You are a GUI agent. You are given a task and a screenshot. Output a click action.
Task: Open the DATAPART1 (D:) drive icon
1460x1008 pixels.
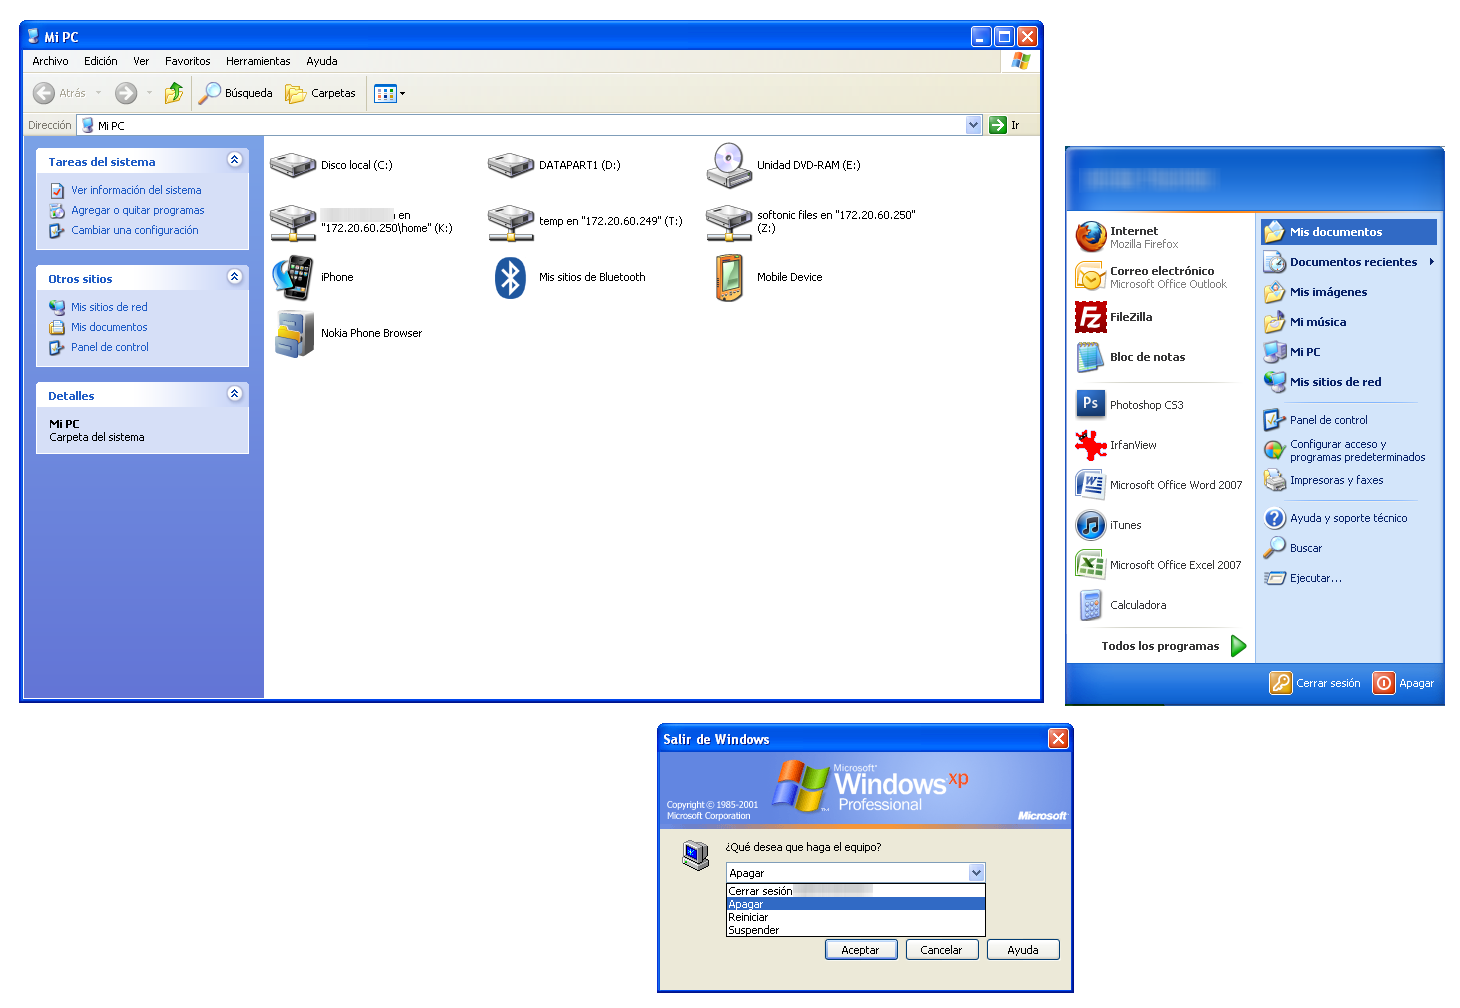(x=511, y=165)
